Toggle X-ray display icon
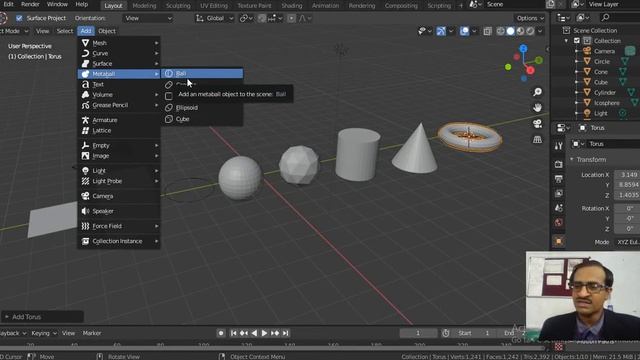This screenshot has height=360, width=640. coord(487,31)
